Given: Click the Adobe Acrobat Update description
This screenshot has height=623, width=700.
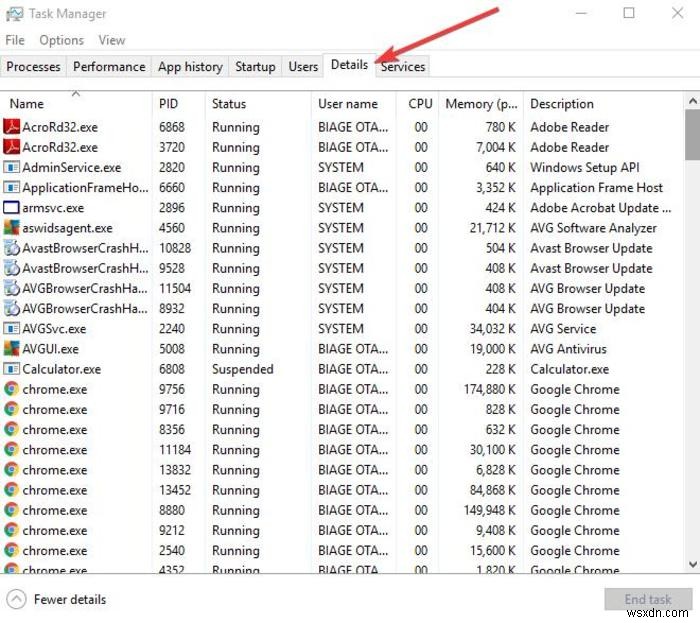Looking at the screenshot, I should tap(600, 208).
